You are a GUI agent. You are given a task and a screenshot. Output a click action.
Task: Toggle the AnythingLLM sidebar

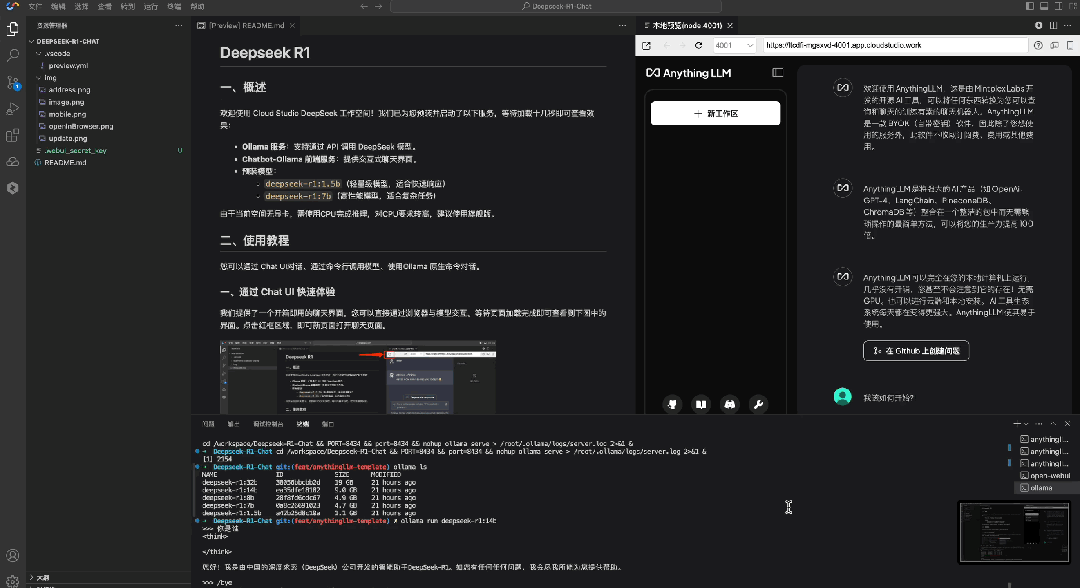(778, 72)
